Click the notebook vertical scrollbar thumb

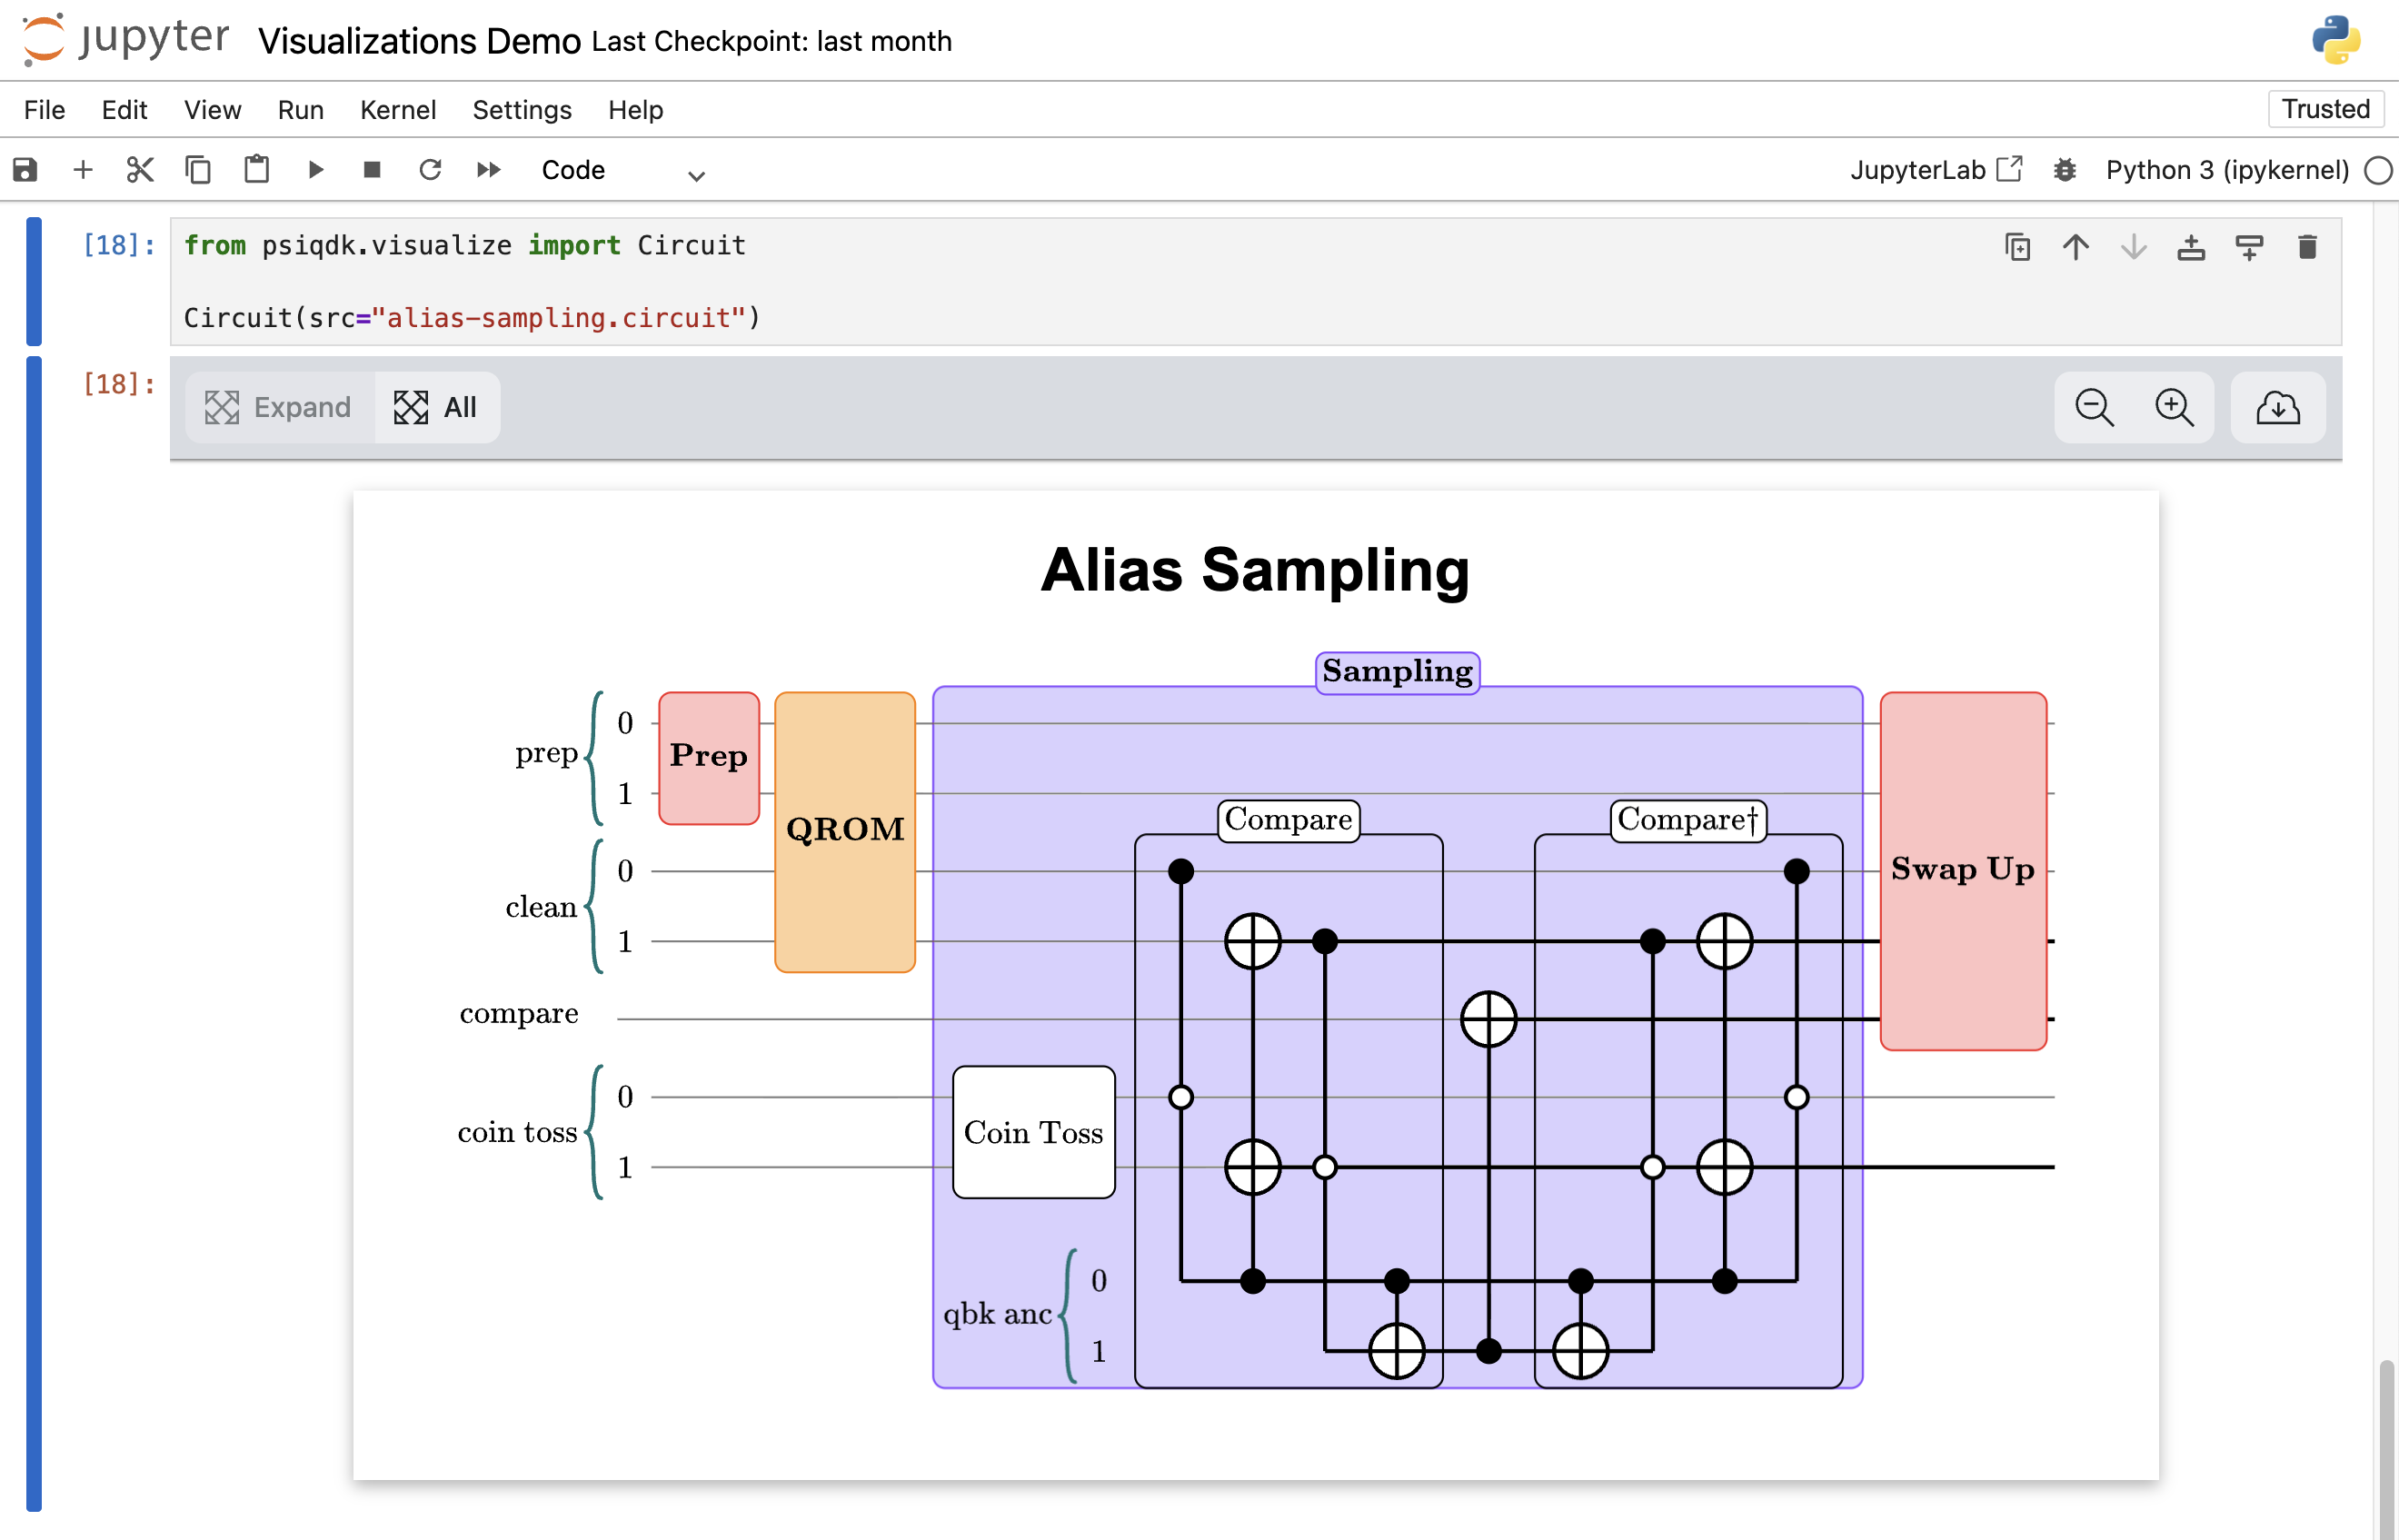[2386, 1448]
